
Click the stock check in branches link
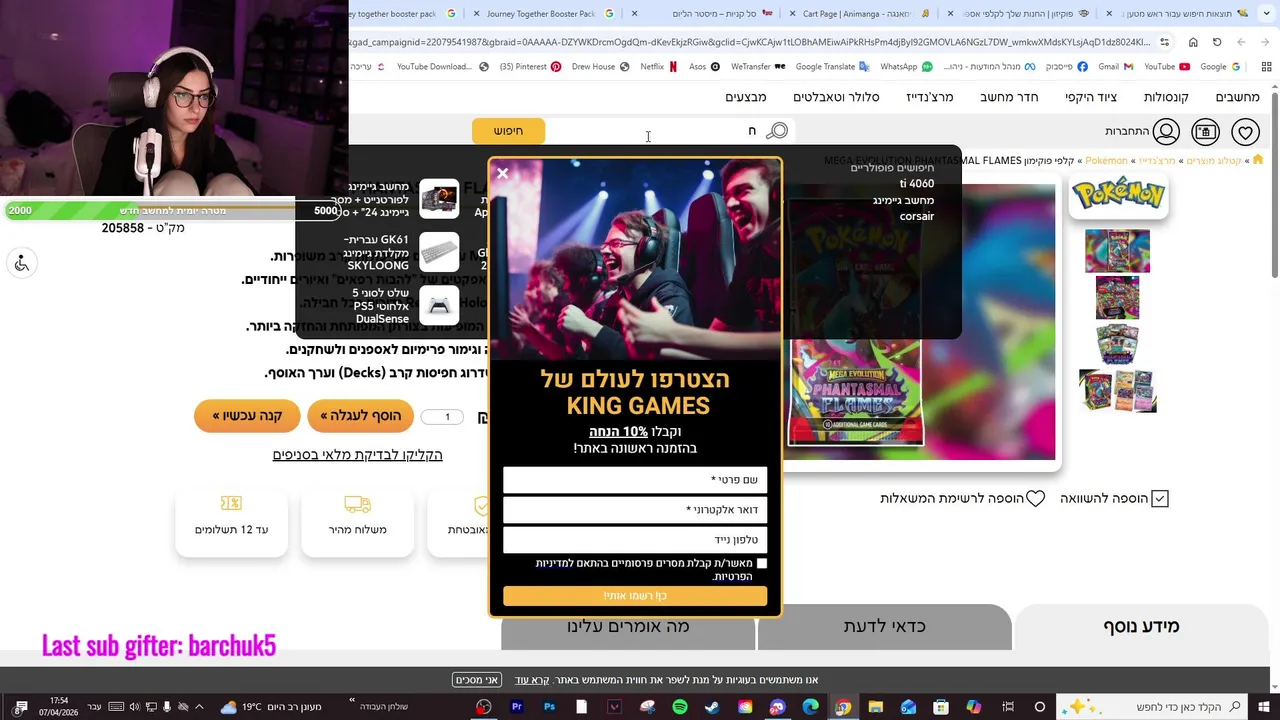click(357, 455)
